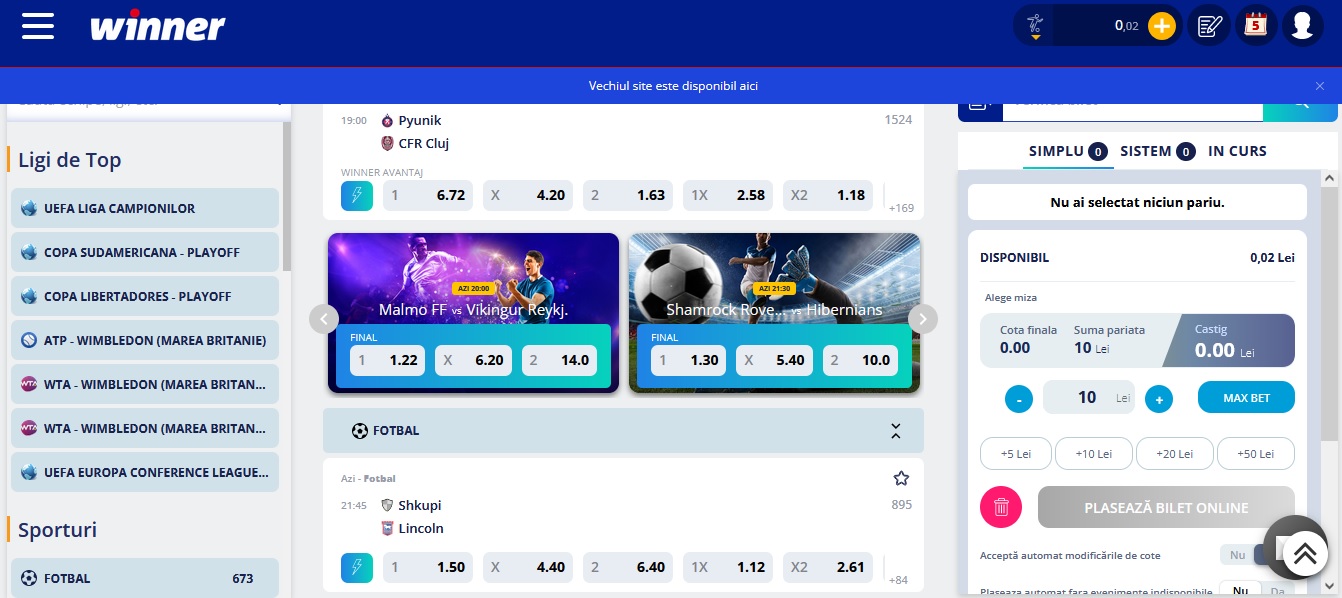
Task: Click the pink trash icon to clear ticket
Action: point(1001,507)
